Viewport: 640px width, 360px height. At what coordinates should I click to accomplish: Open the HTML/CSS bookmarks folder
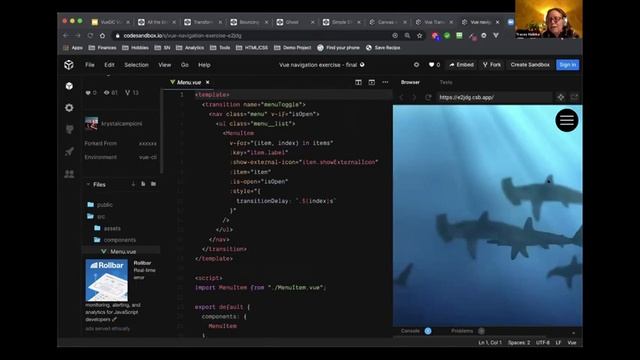coord(252,48)
